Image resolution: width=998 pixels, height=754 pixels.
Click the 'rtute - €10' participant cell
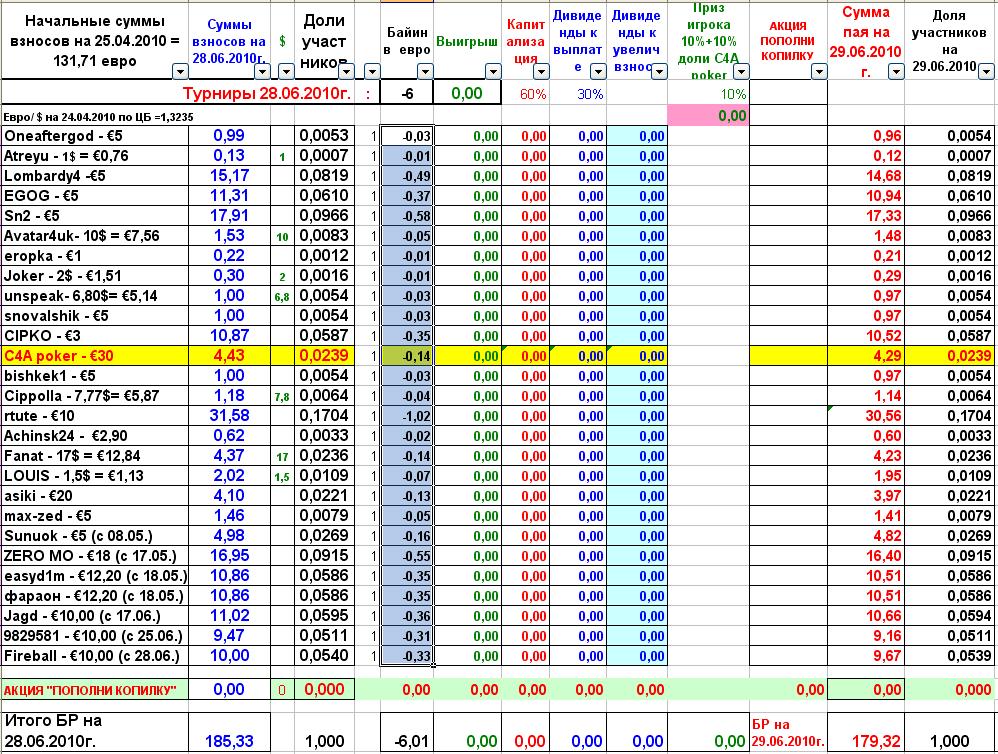pyautogui.click(x=95, y=415)
